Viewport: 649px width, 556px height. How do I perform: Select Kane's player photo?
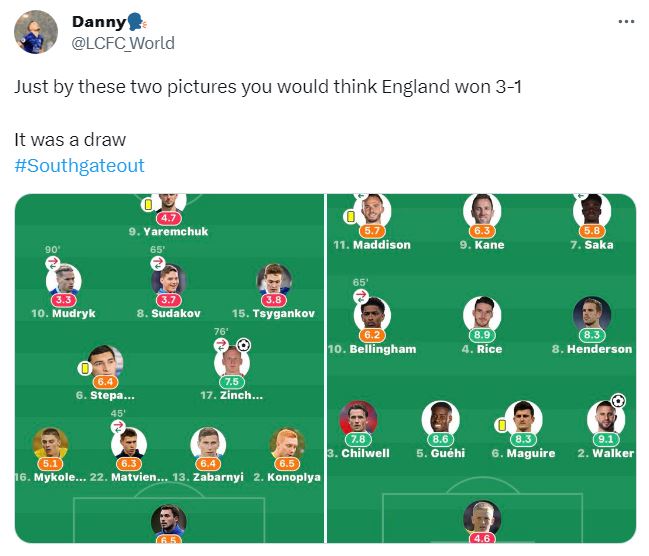point(482,210)
